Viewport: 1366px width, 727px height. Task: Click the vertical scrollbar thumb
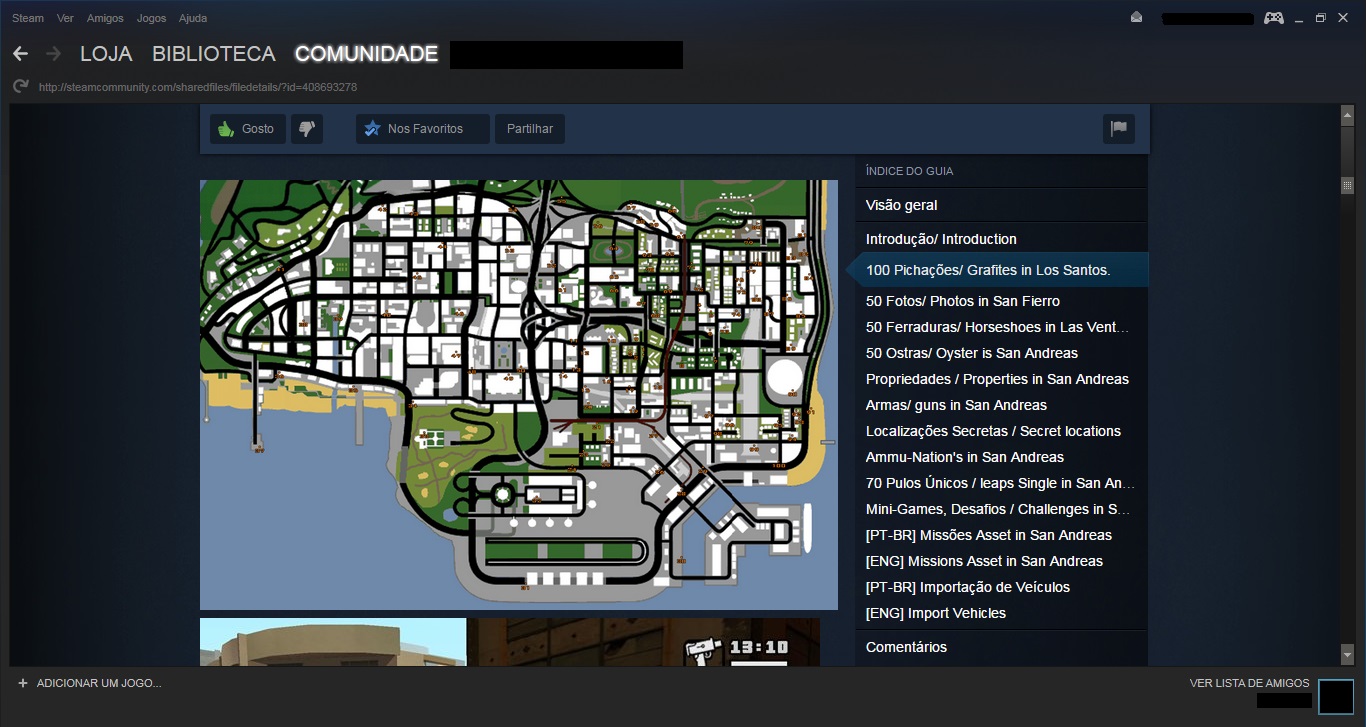(1347, 185)
